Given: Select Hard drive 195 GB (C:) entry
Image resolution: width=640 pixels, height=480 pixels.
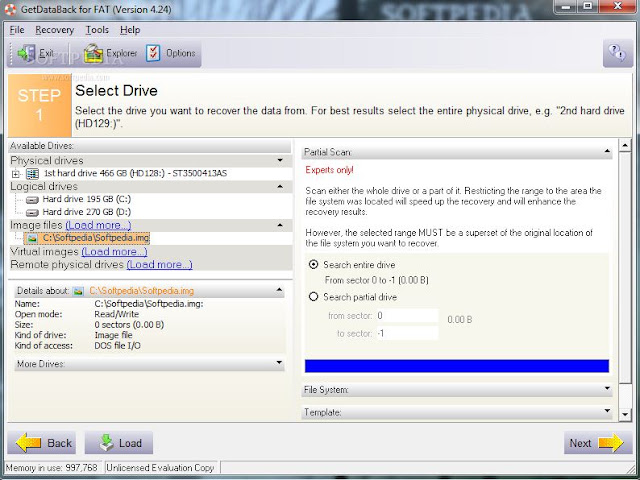Looking at the screenshot, I should point(87,199).
